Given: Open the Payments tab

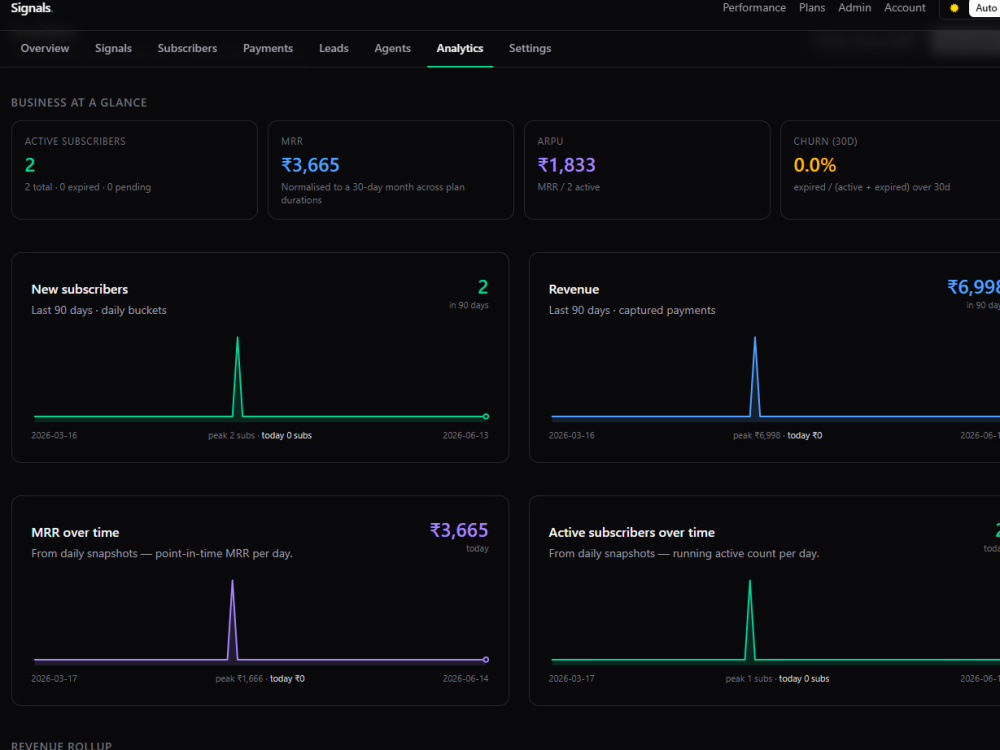Looking at the screenshot, I should 268,48.
